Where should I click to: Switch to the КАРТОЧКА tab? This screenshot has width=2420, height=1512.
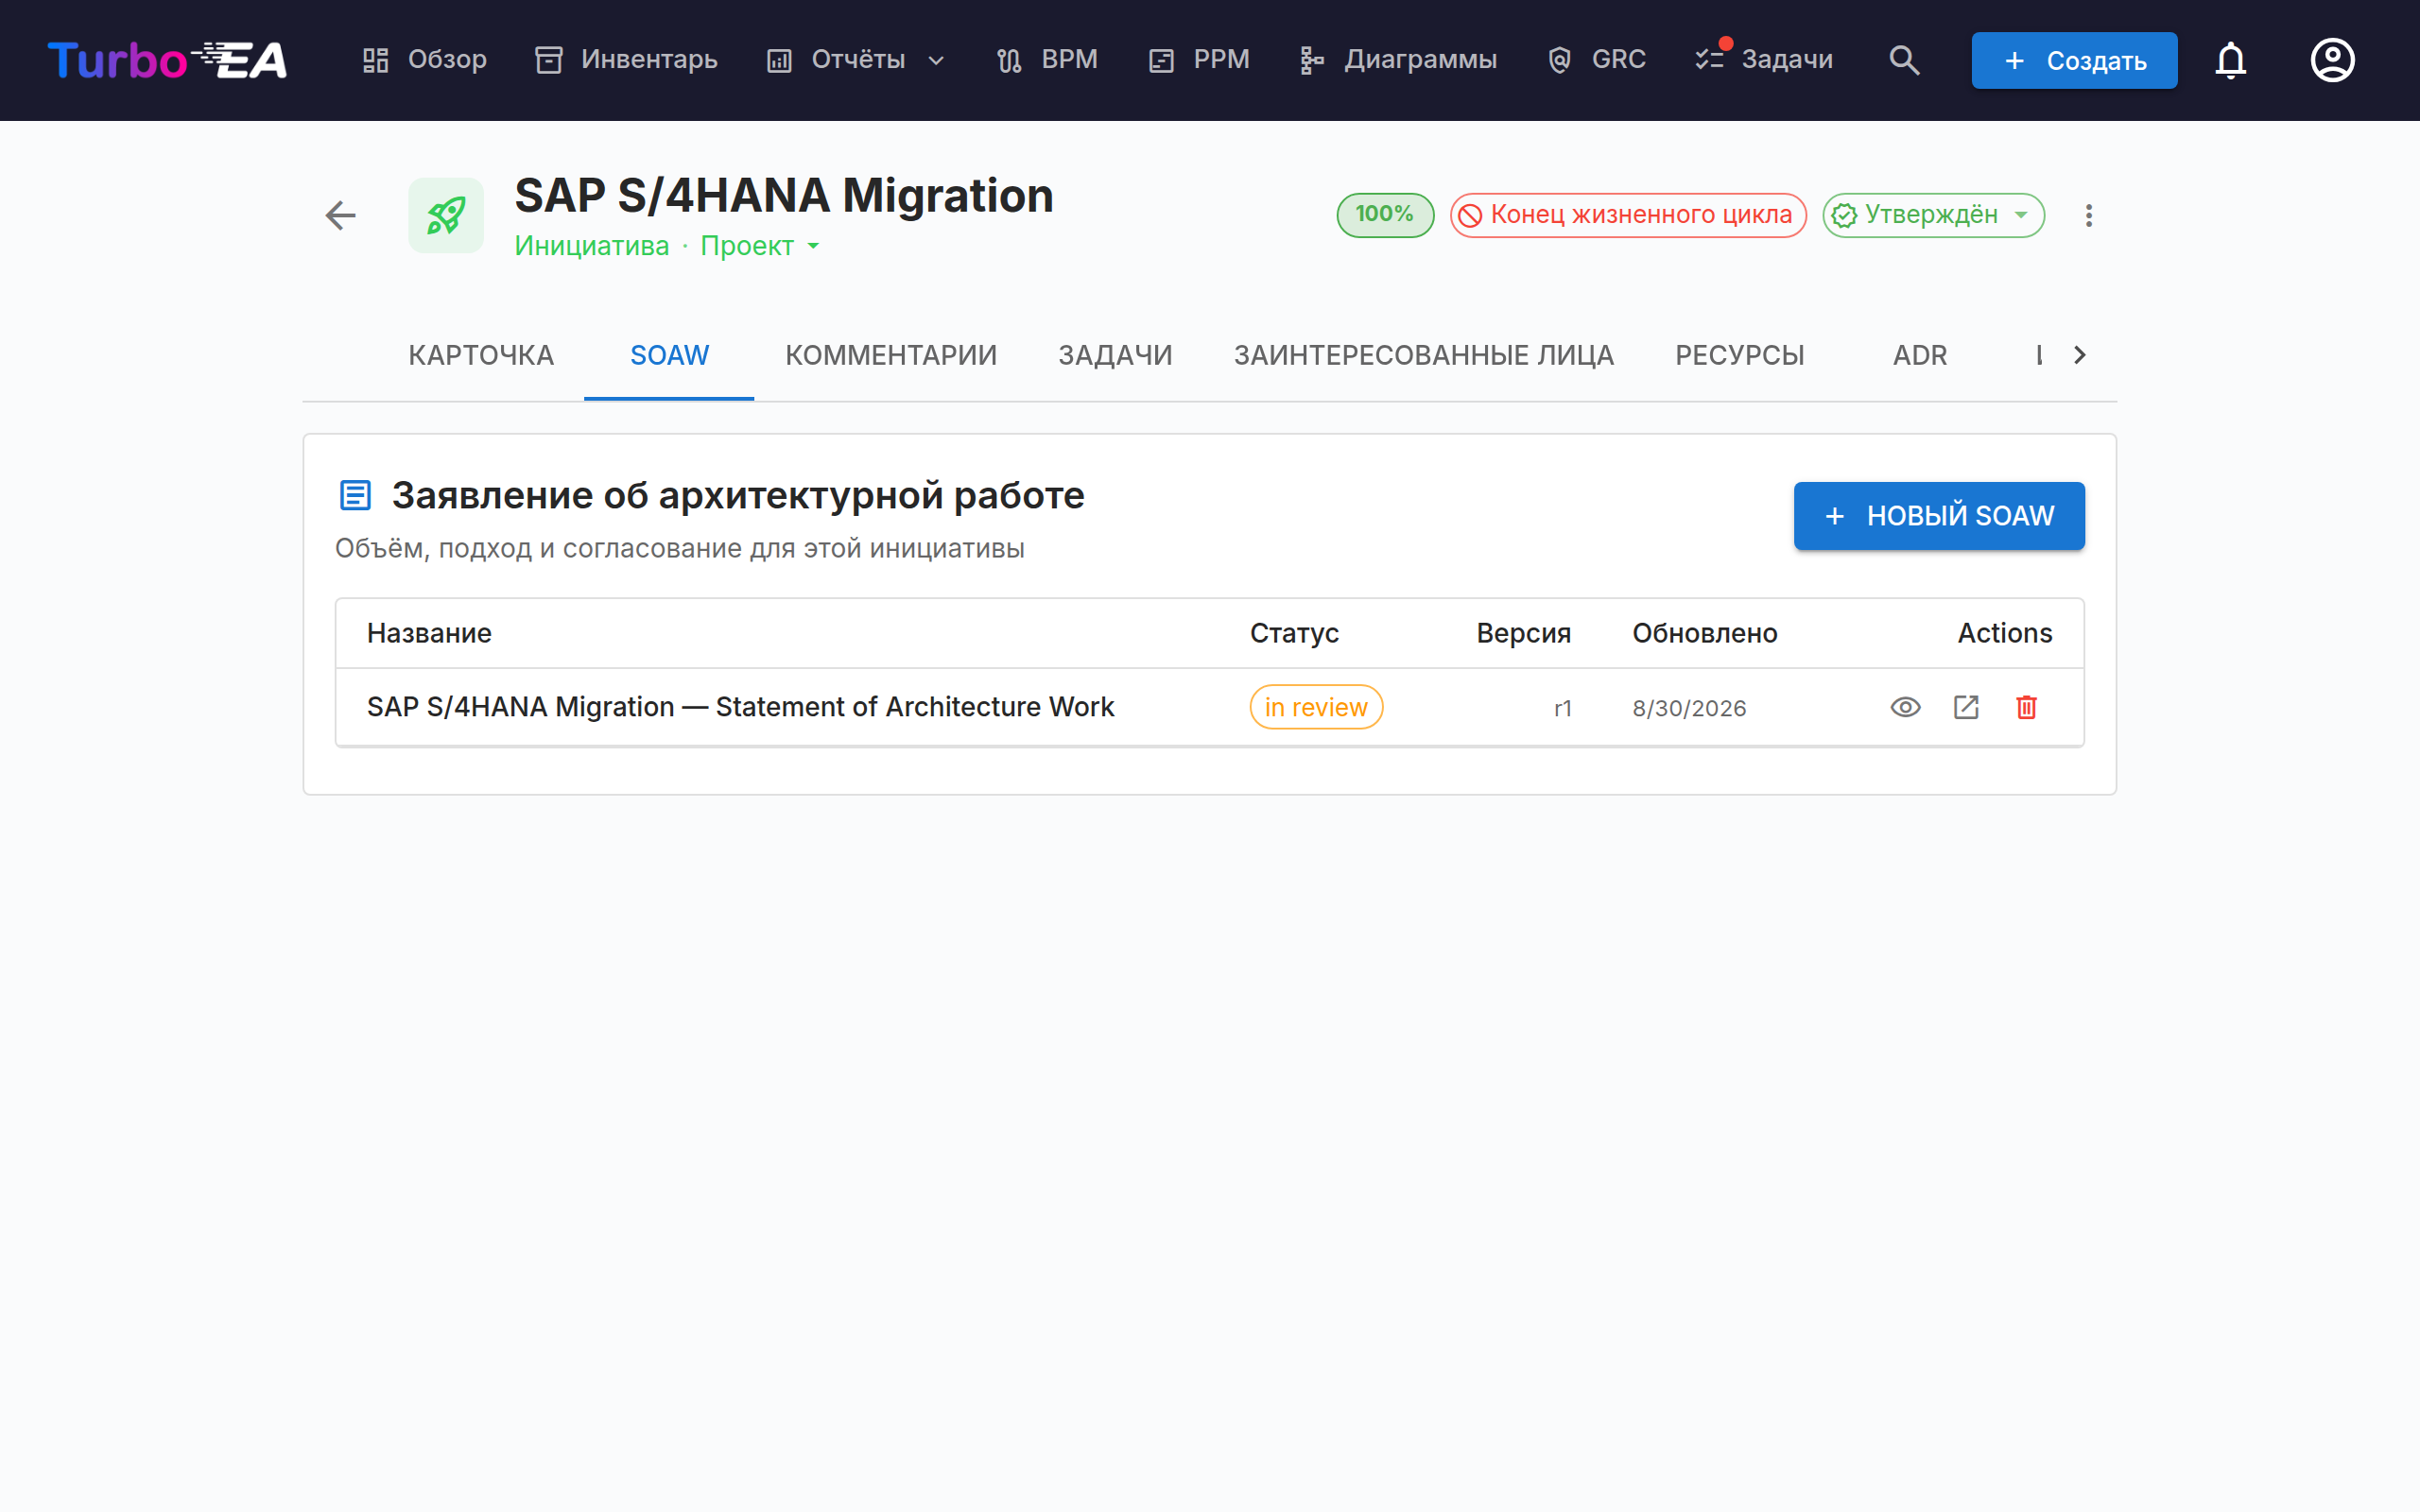pos(481,355)
